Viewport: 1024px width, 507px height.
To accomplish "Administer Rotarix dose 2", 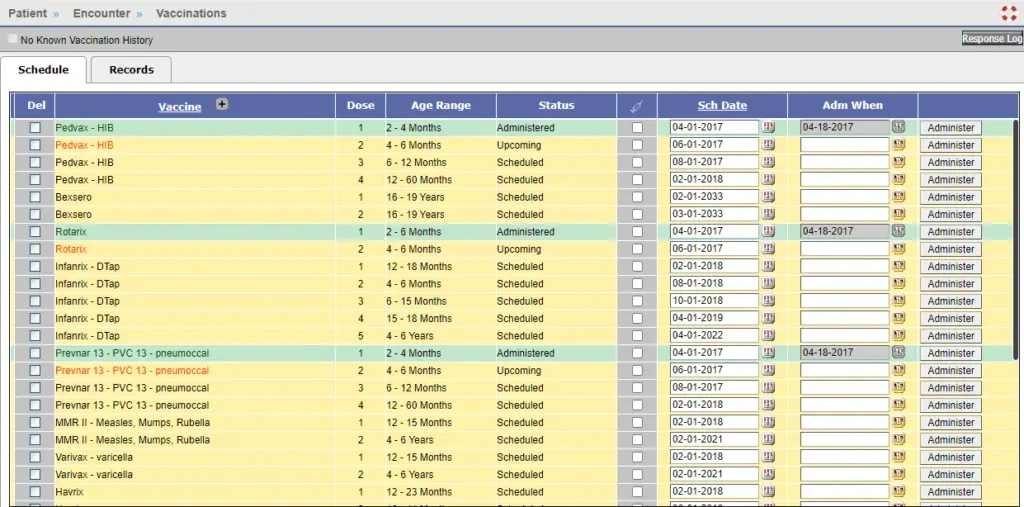I will coord(951,249).
